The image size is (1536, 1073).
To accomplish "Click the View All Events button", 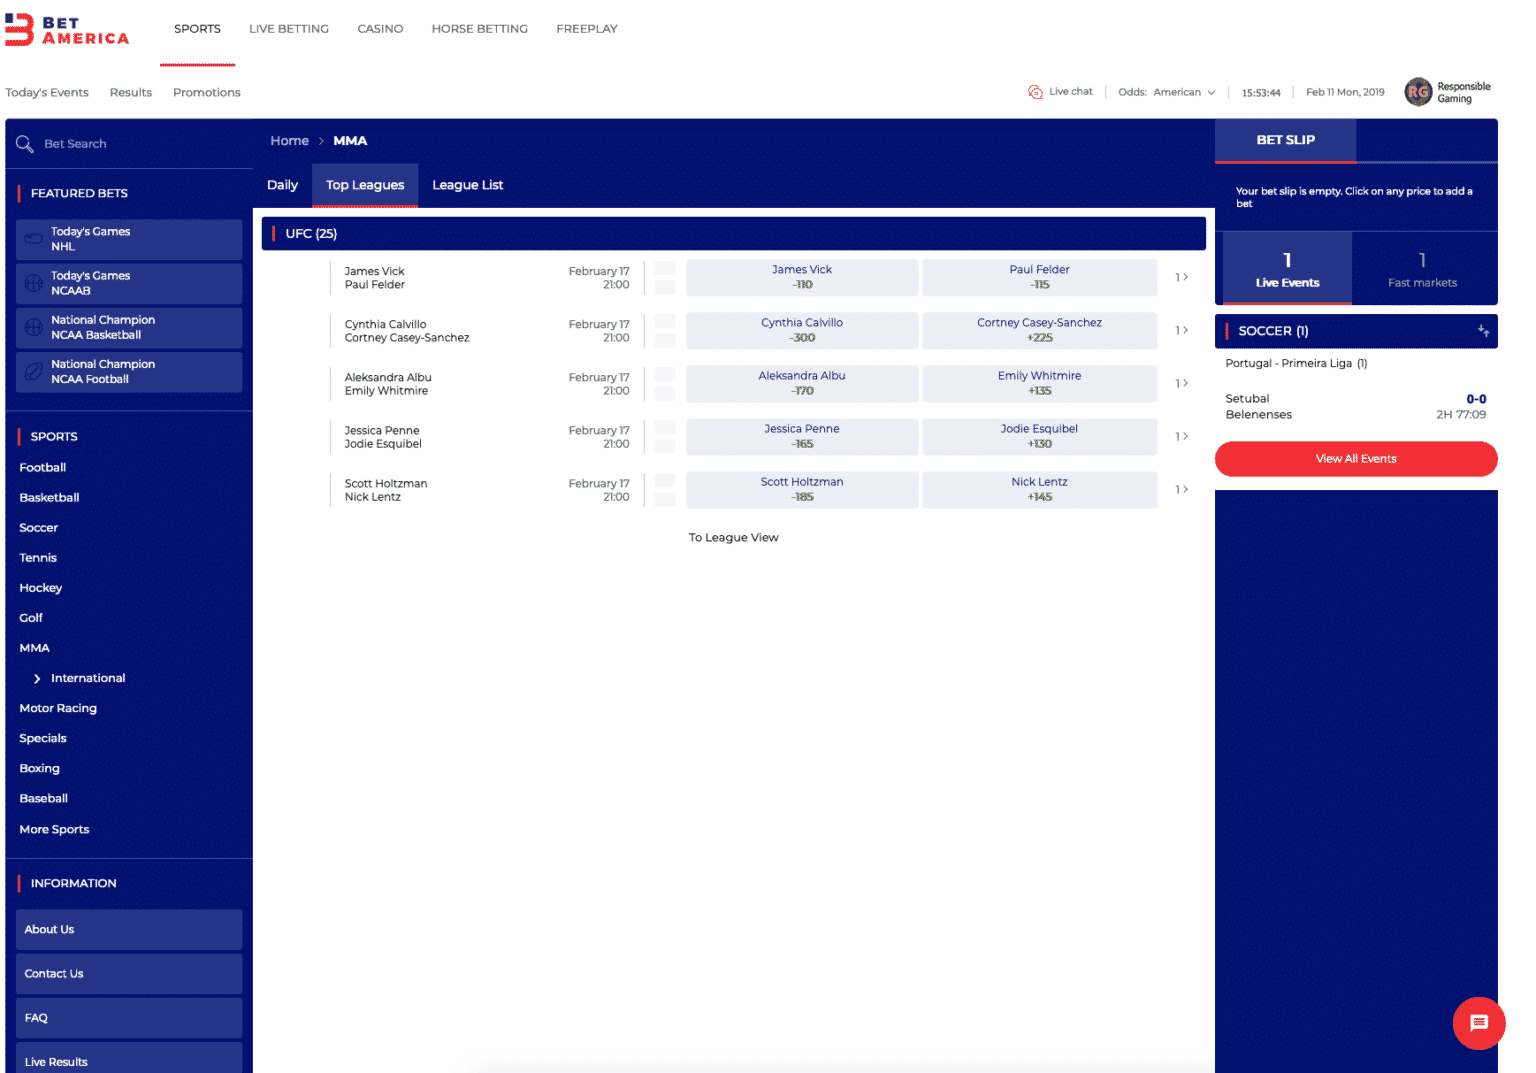I will (x=1355, y=458).
